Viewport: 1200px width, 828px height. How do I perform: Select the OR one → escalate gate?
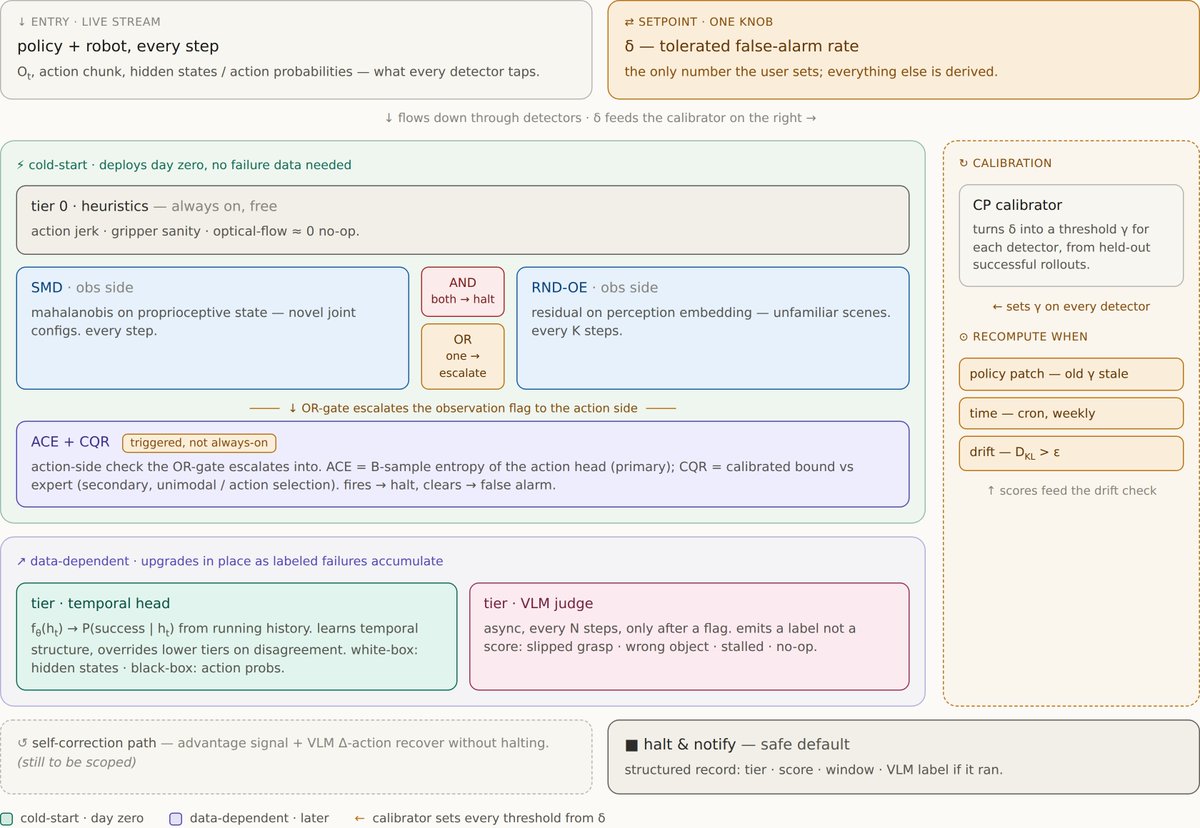point(463,356)
